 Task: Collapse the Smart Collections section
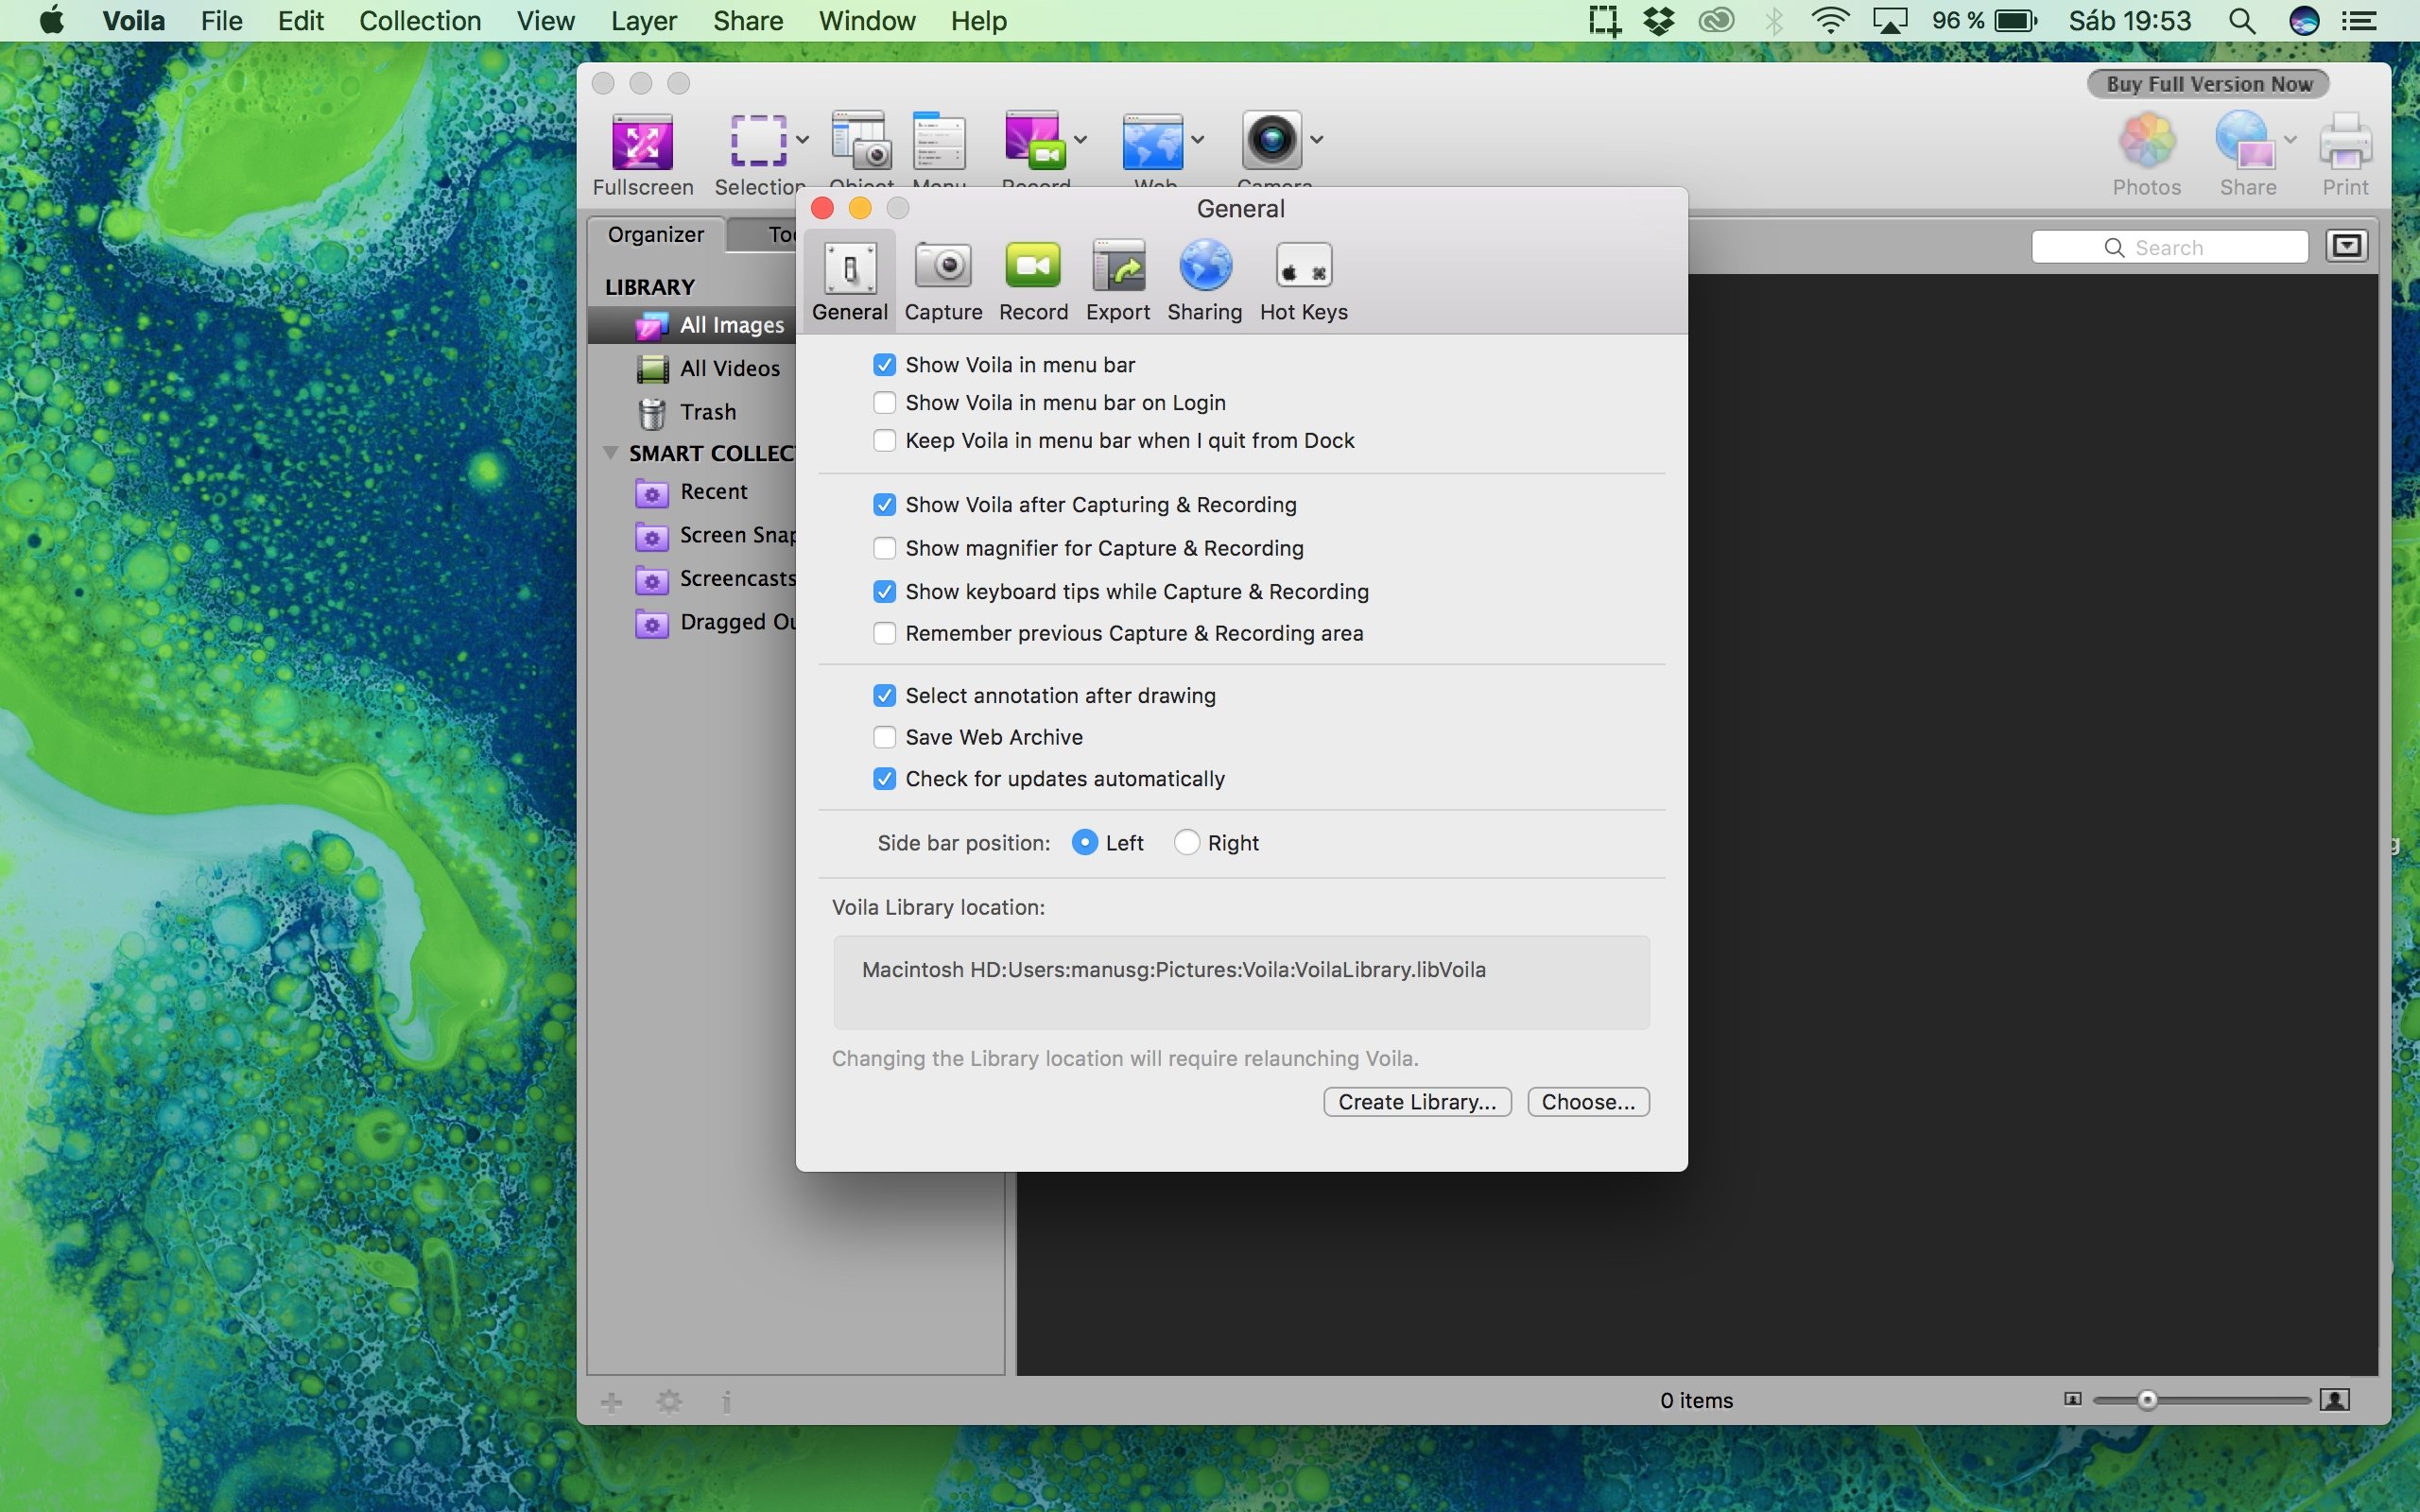(x=610, y=453)
